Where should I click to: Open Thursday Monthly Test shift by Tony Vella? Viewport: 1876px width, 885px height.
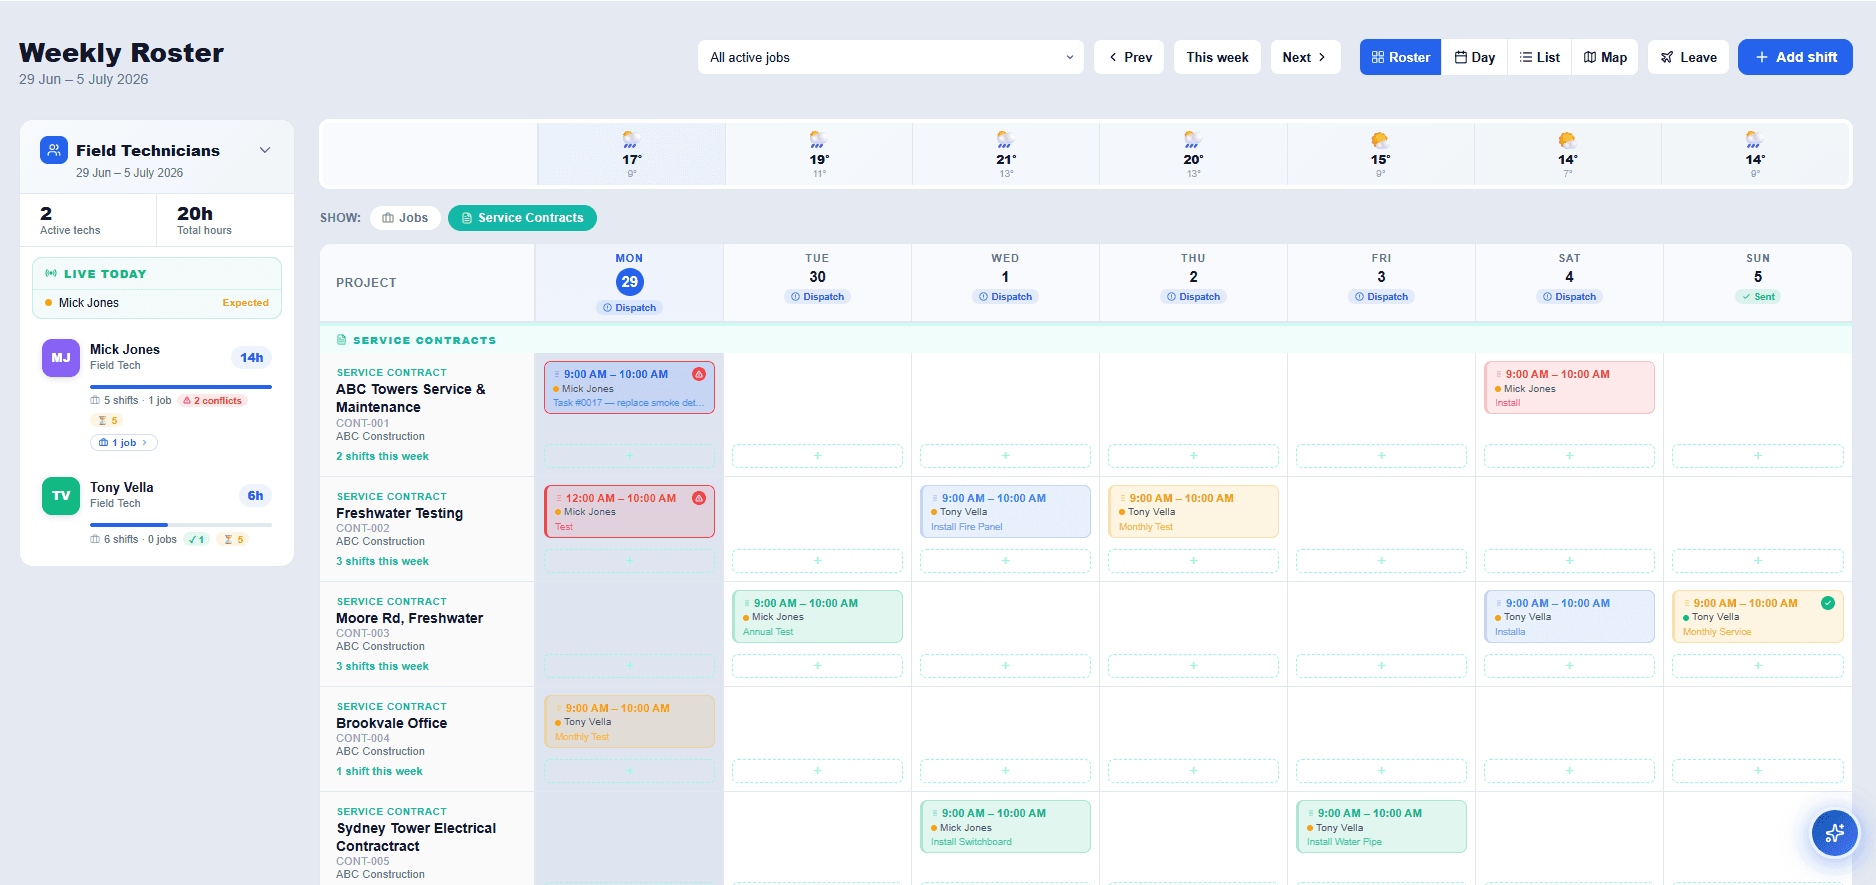pyautogui.click(x=1193, y=512)
